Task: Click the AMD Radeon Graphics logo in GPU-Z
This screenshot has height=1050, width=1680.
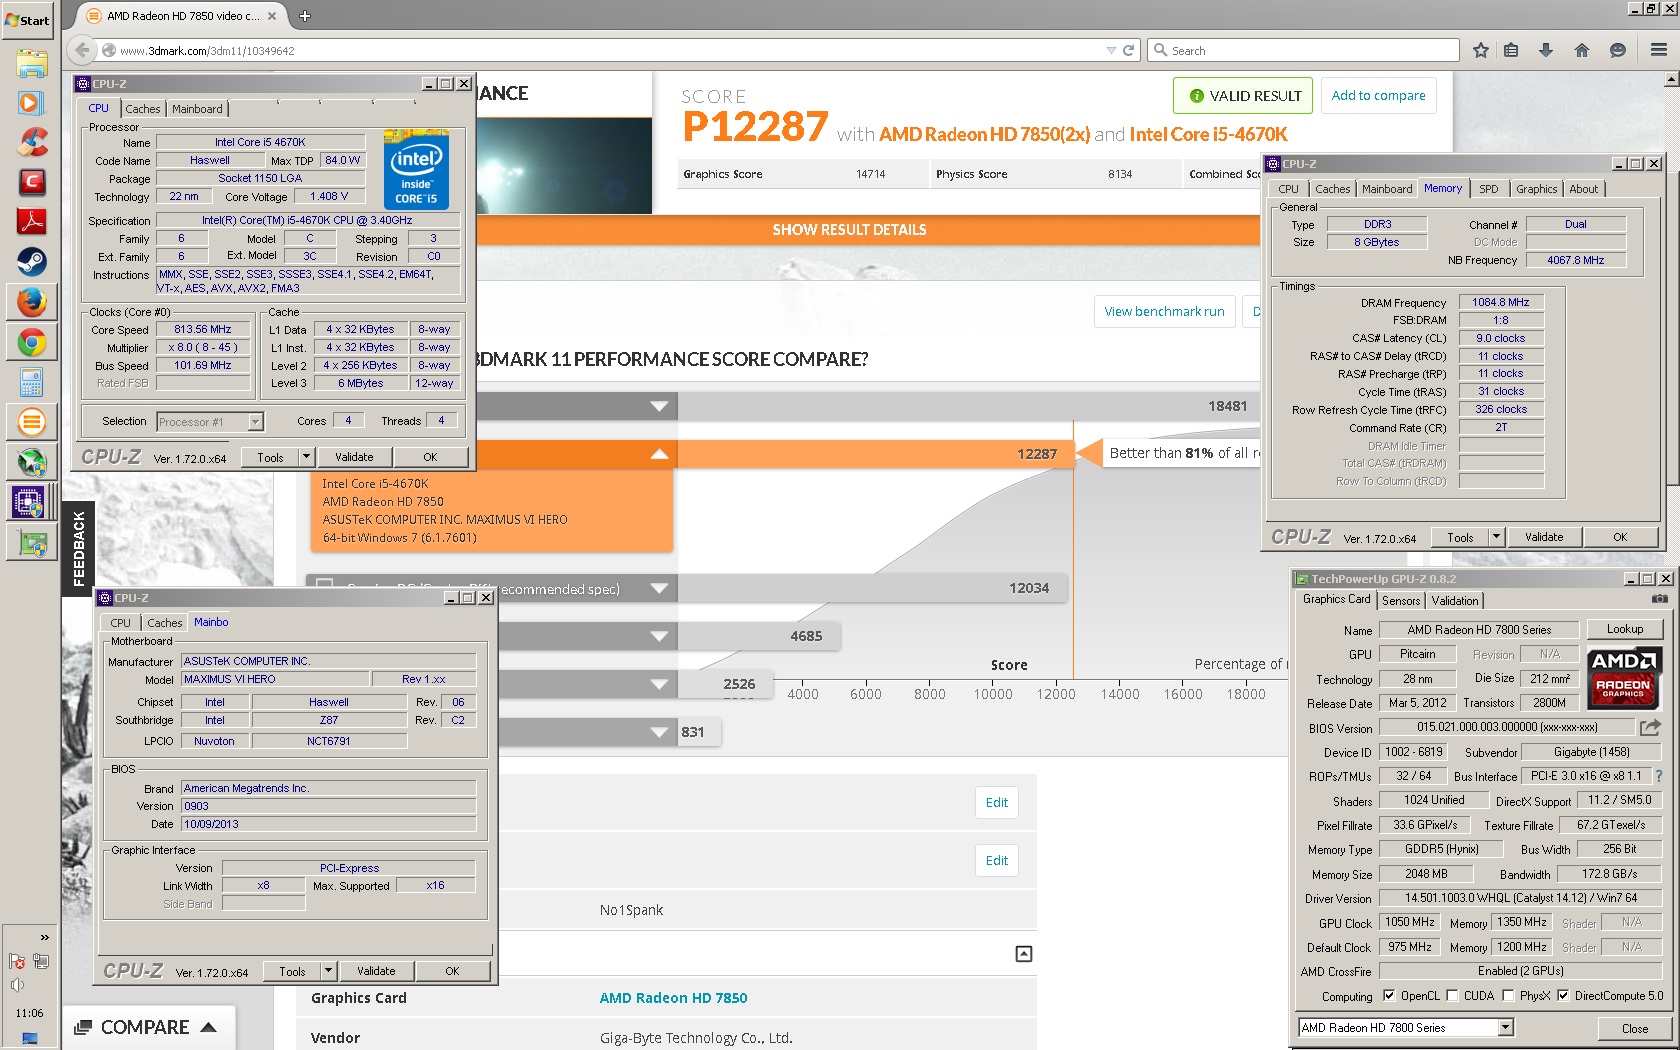Action: tap(1623, 677)
